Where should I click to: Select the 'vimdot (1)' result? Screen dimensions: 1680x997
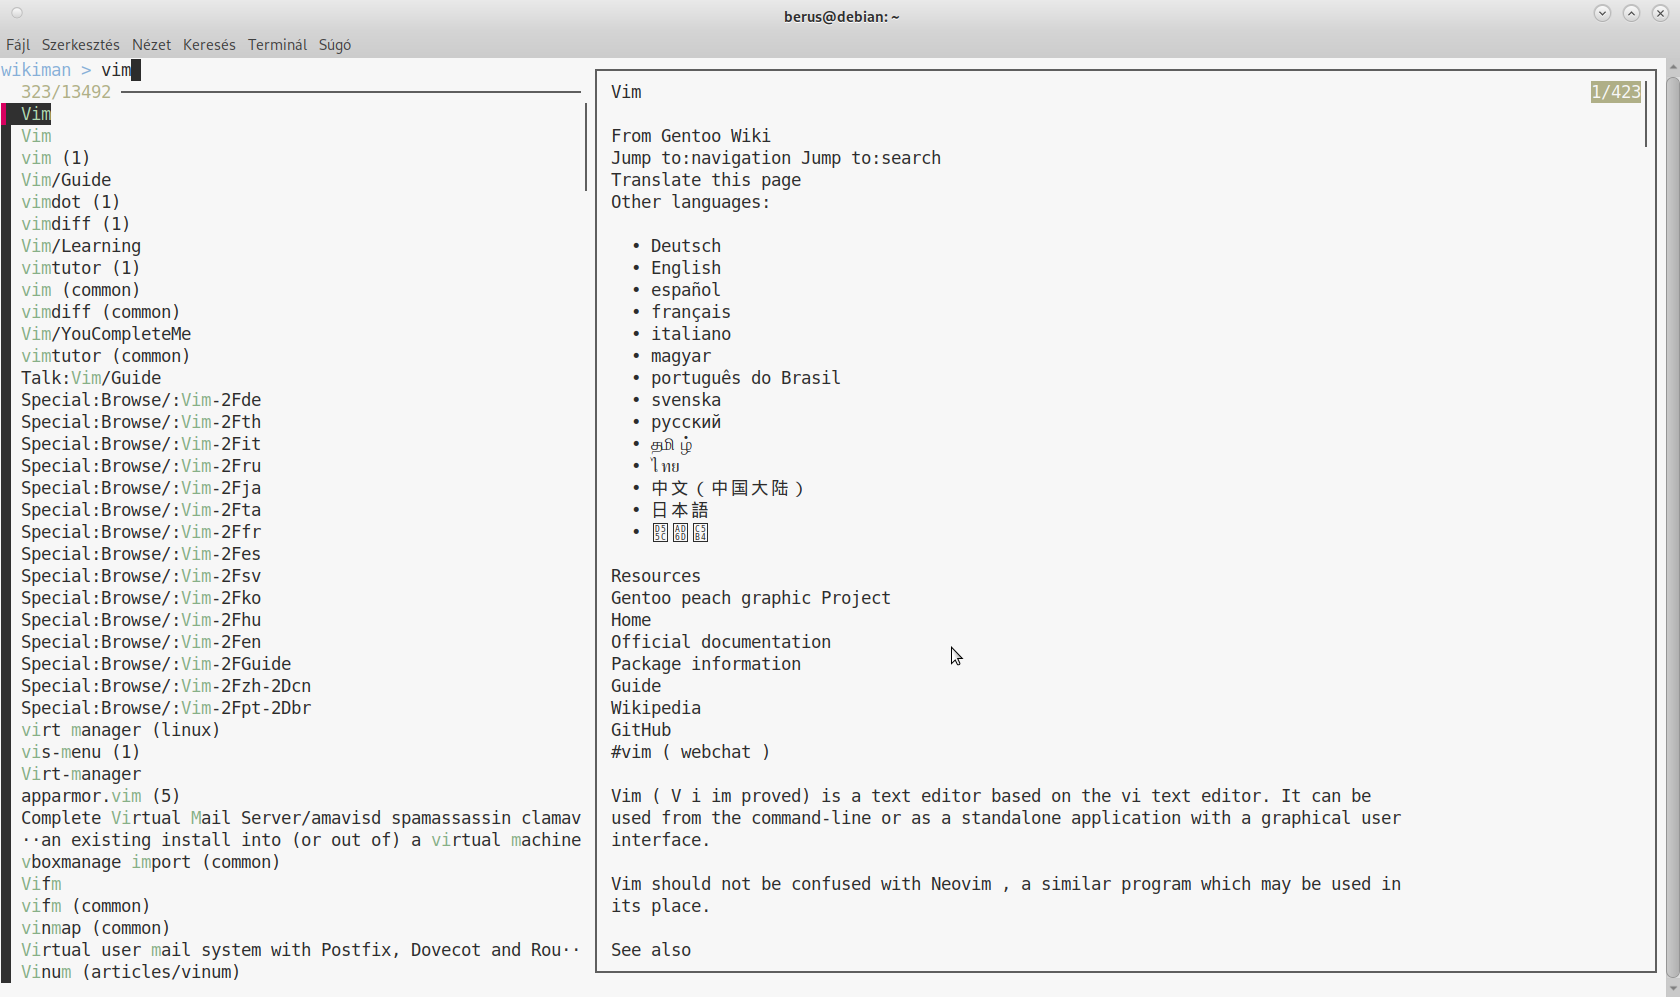[71, 202]
